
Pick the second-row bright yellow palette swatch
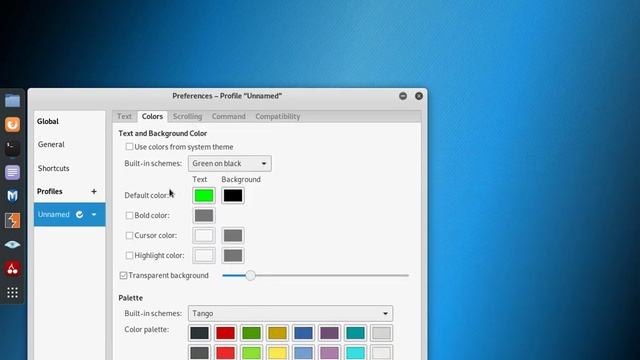click(x=278, y=353)
